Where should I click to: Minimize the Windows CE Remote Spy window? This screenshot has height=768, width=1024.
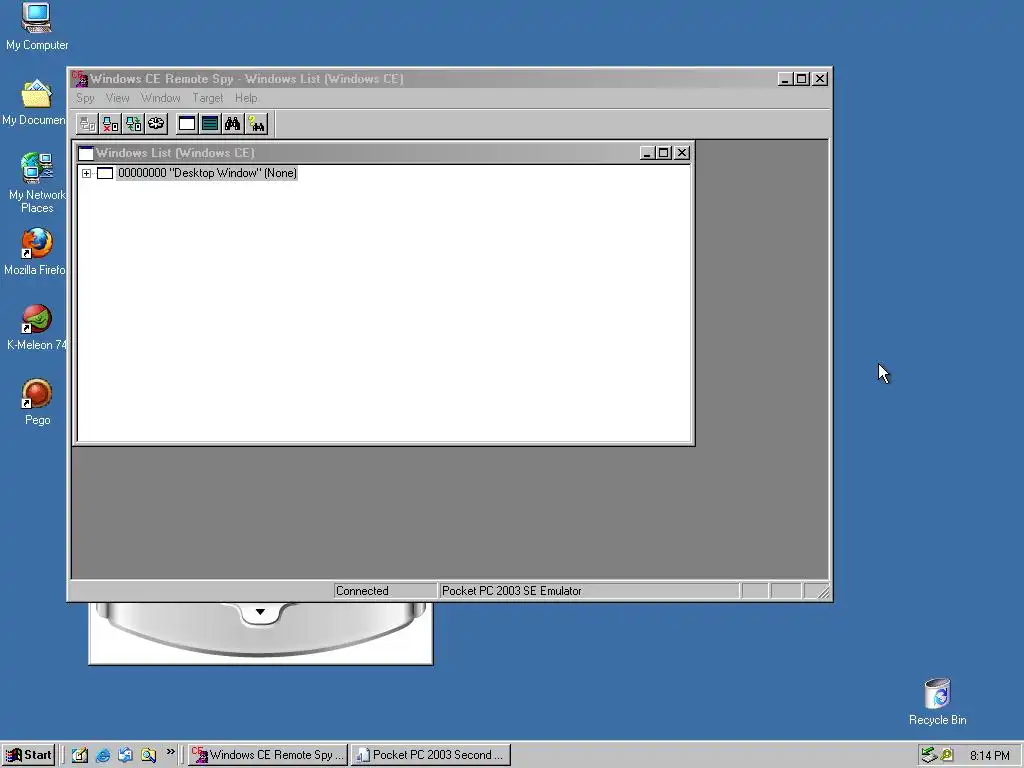point(785,79)
